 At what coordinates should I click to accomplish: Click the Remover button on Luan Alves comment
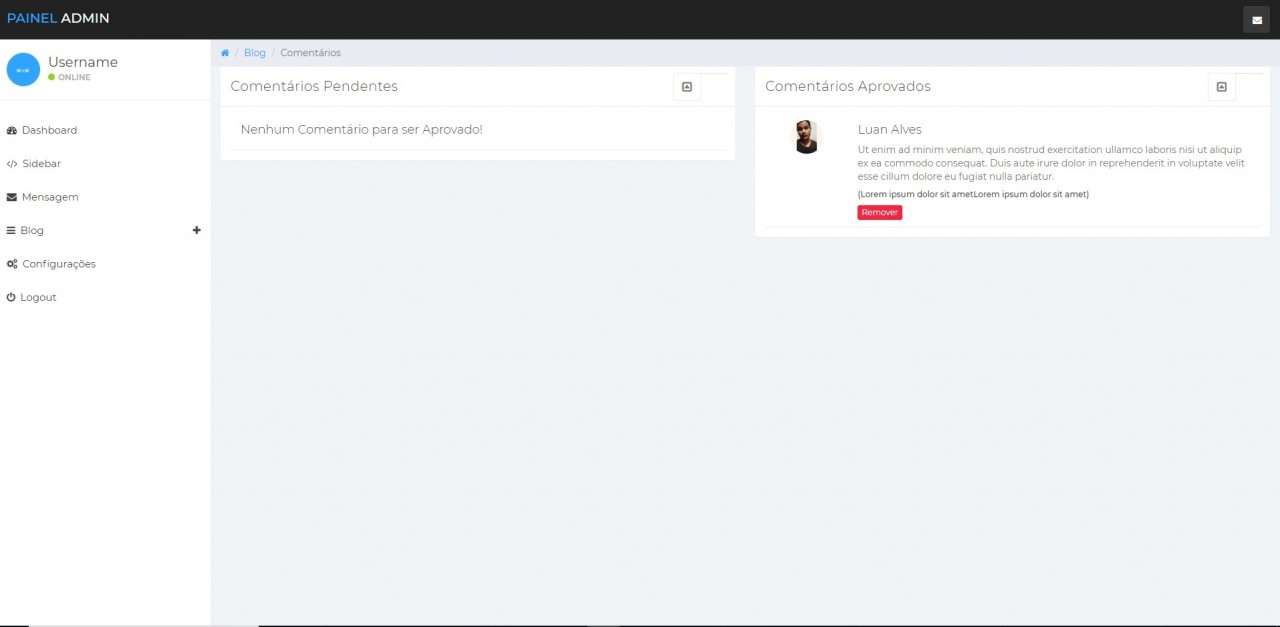[879, 212]
